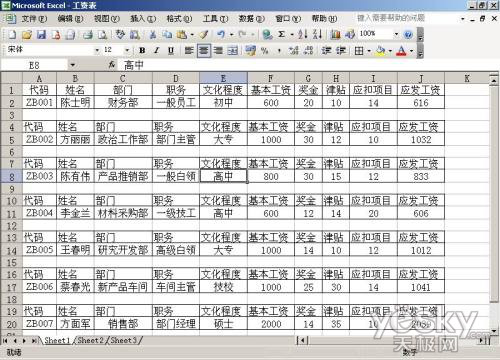This screenshot has width=500, height=360.
Task: Insert a hyperlink with the globe icon
Action: tap(267, 34)
